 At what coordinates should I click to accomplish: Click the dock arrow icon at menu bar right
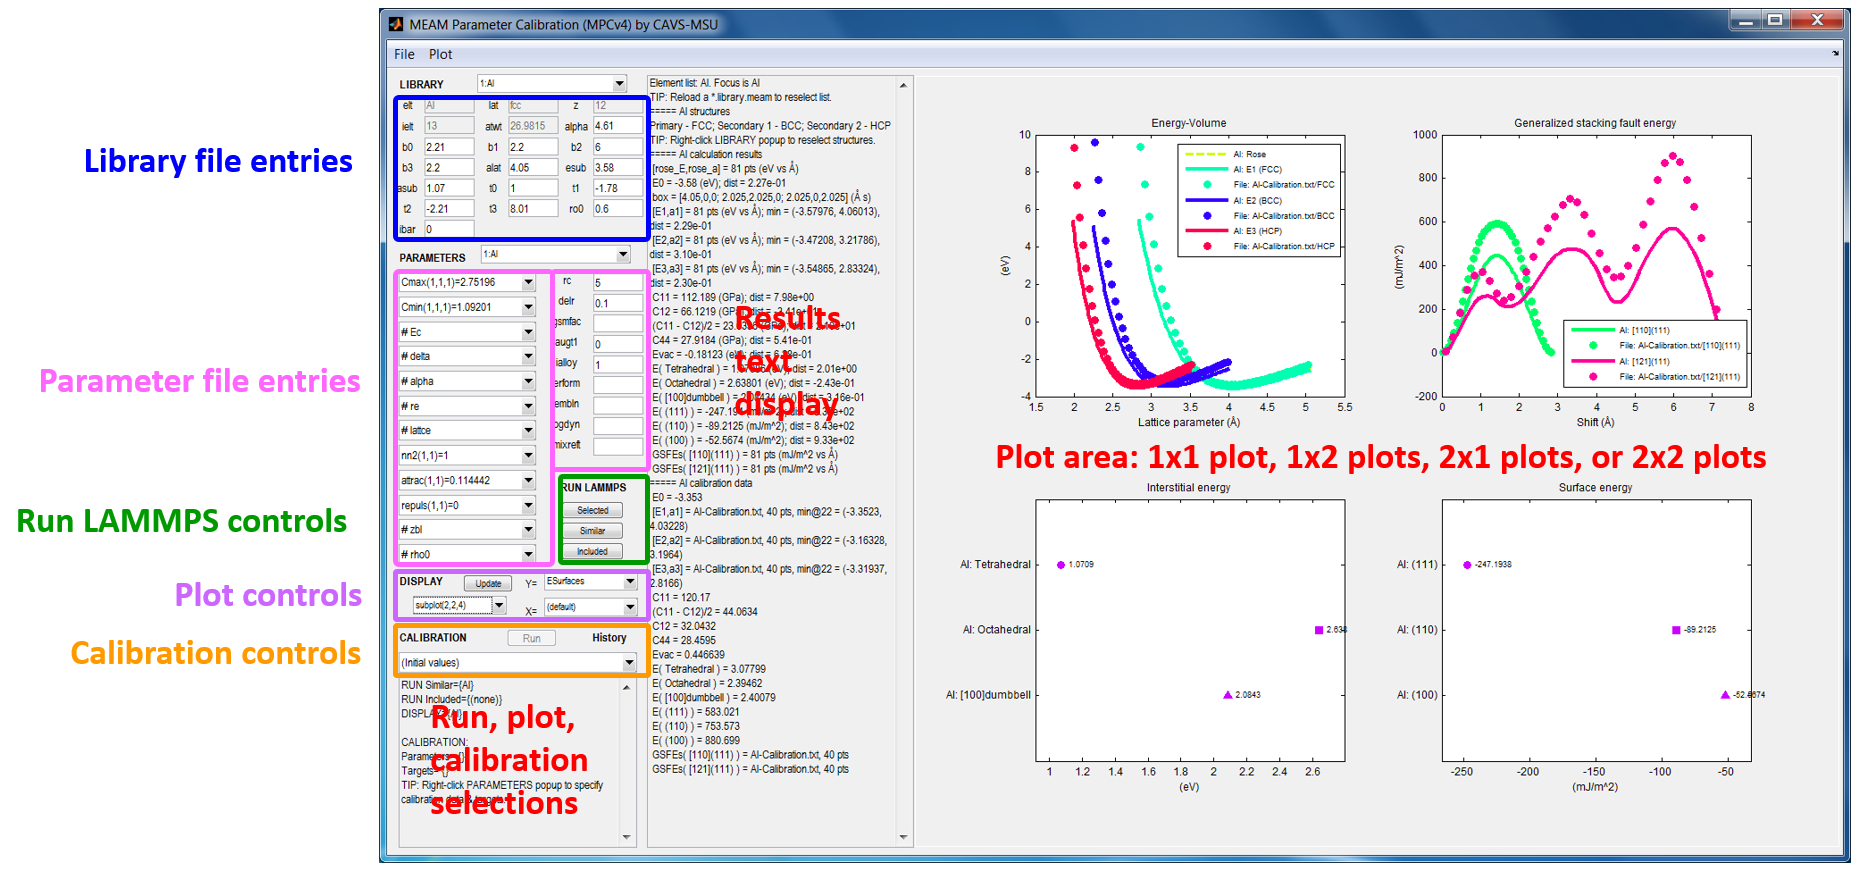[1835, 54]
